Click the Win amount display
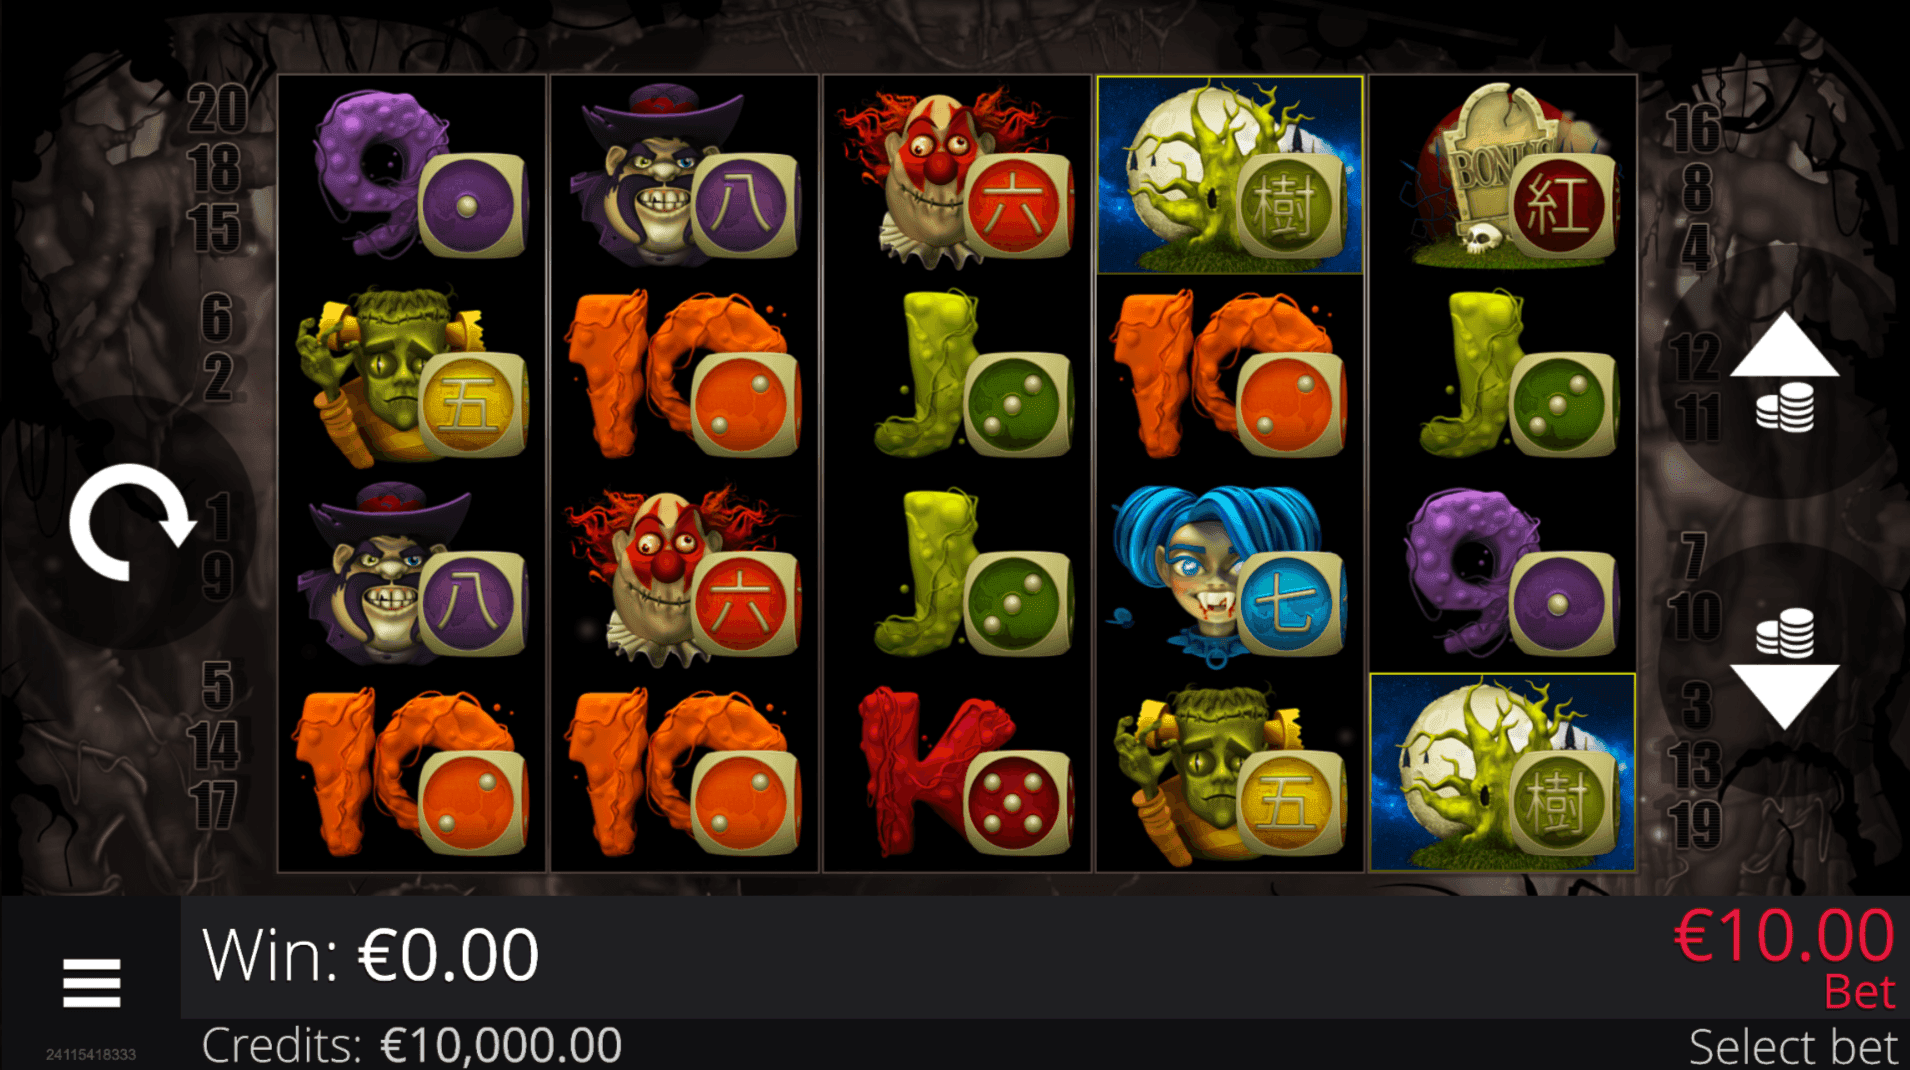 371,955
